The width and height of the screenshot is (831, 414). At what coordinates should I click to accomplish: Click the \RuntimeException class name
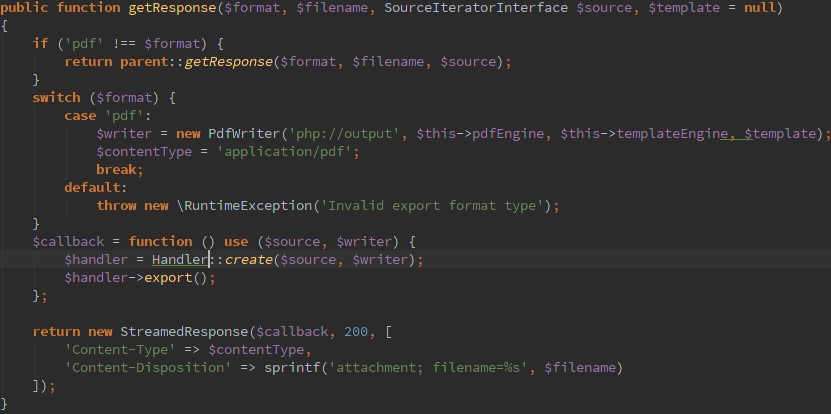tap(244, 206)
